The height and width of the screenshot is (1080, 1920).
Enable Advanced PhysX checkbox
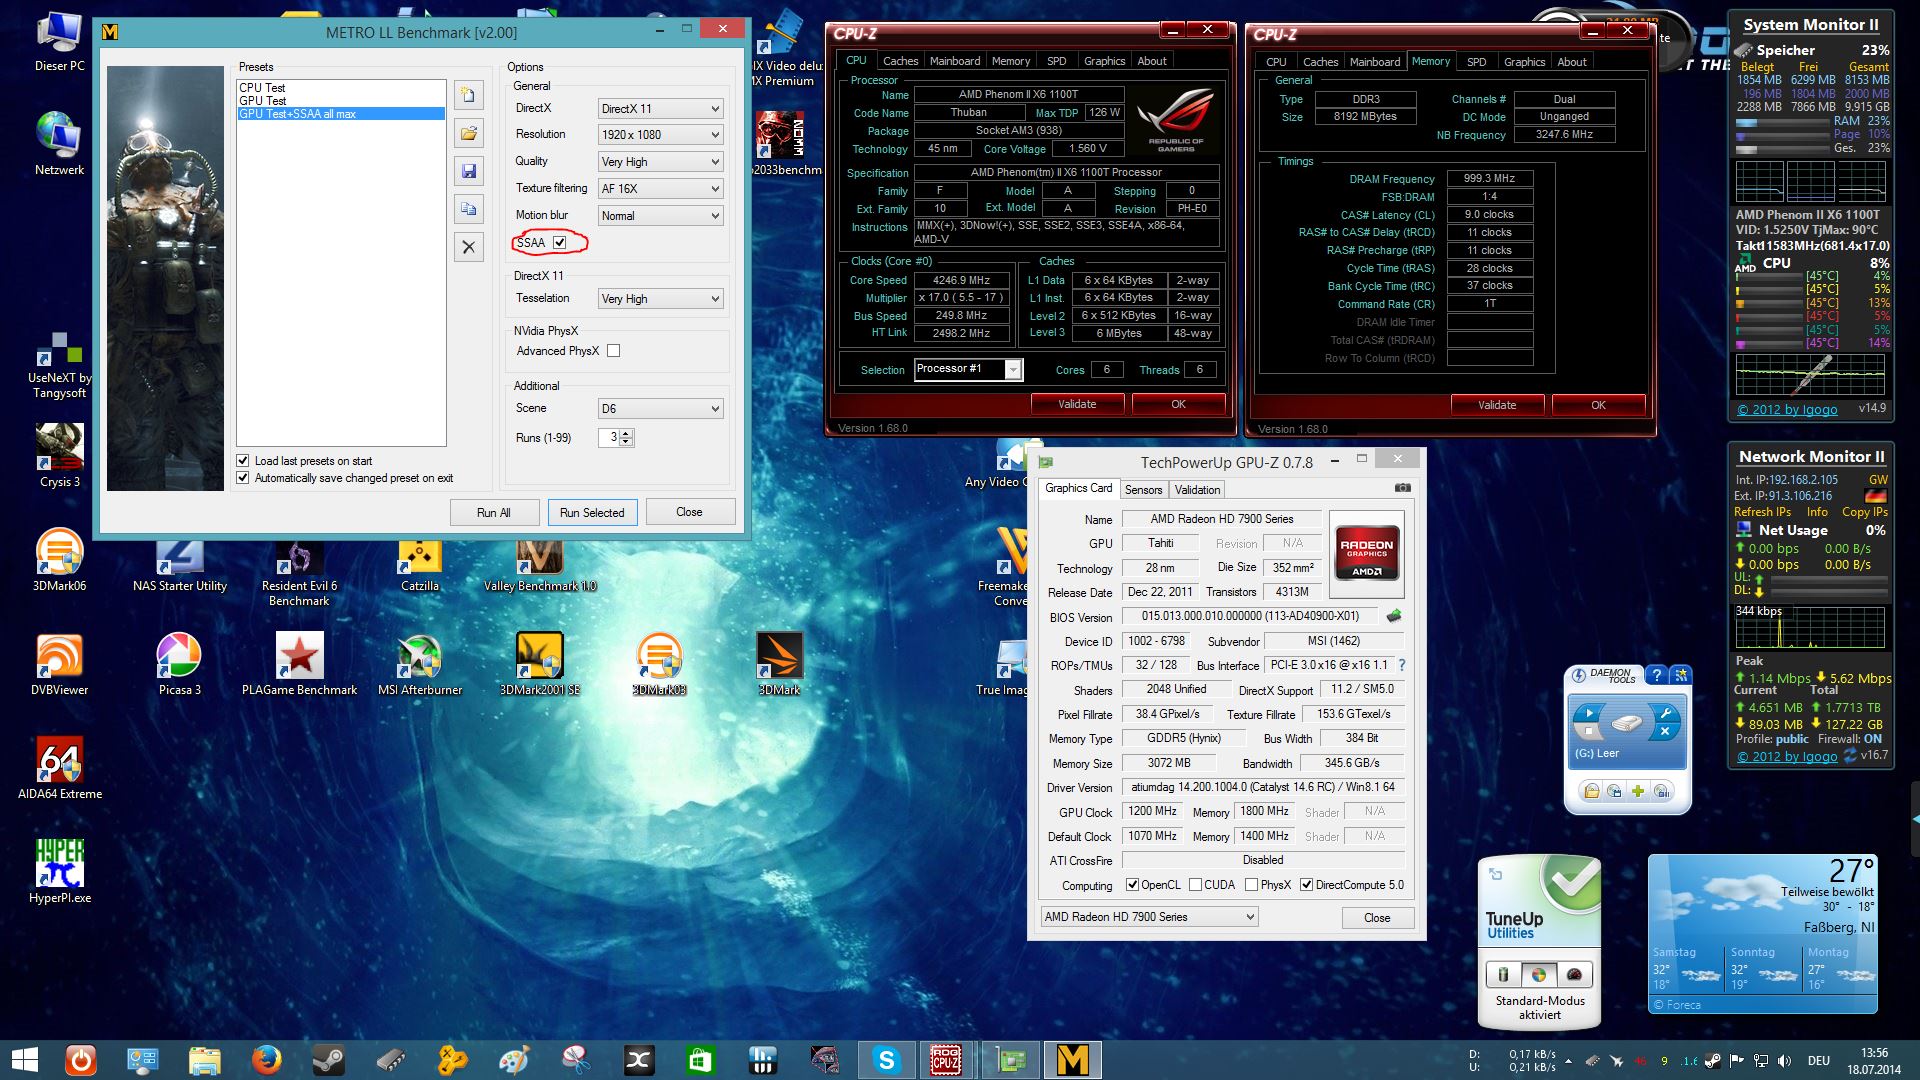click(x=614, y=351)
